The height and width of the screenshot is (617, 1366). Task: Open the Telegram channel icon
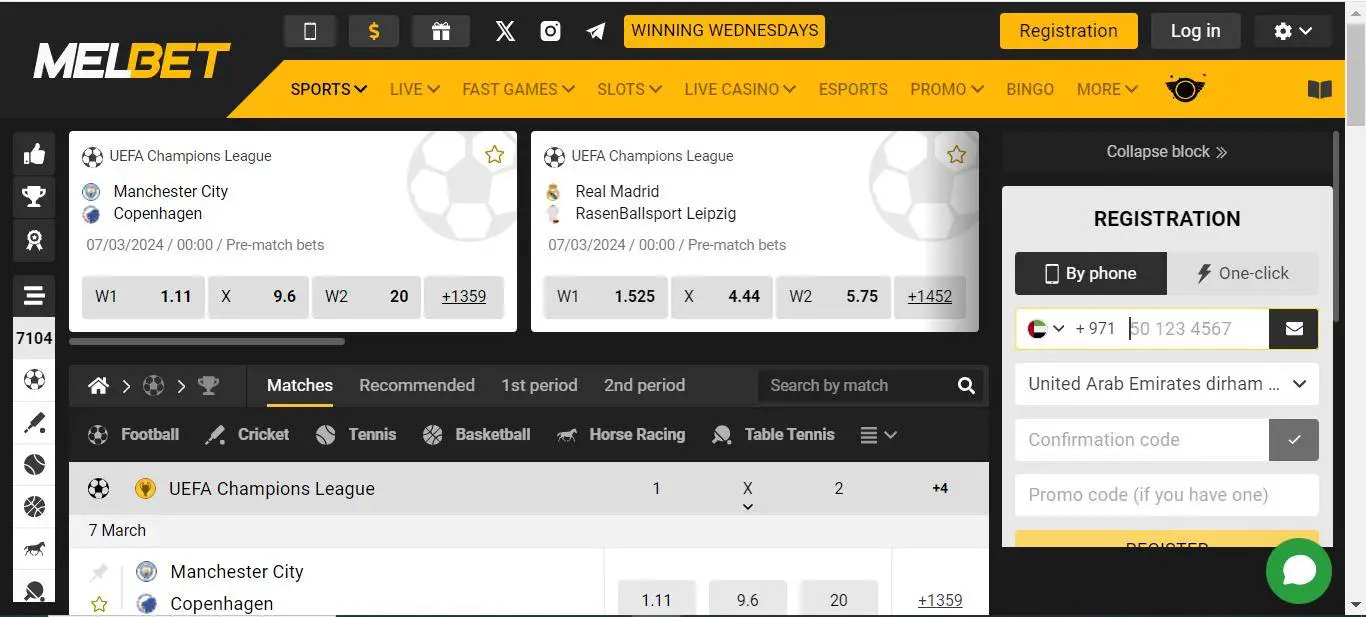coord(596,31)
